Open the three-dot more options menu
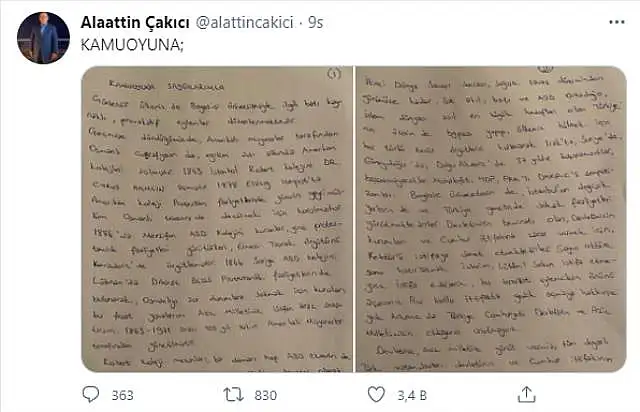This screenshot has height=412, width=640. click(614, 22)
